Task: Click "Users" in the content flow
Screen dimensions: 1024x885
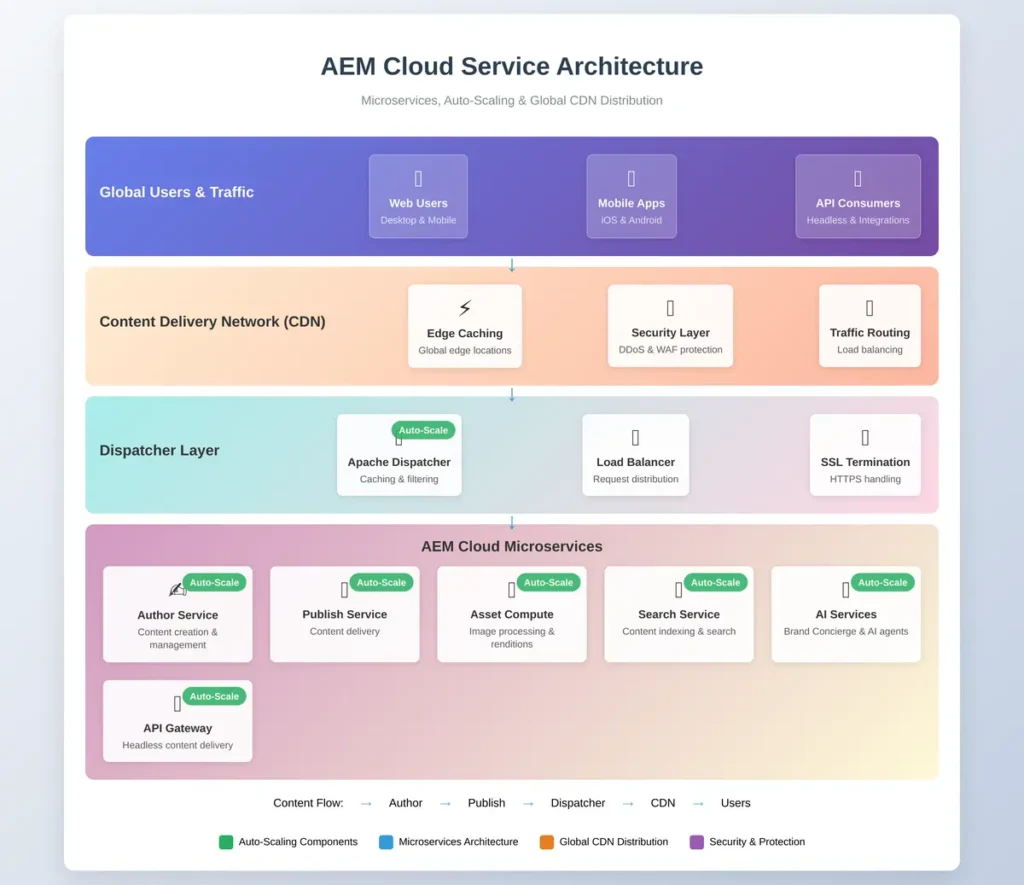Action: 735,803
